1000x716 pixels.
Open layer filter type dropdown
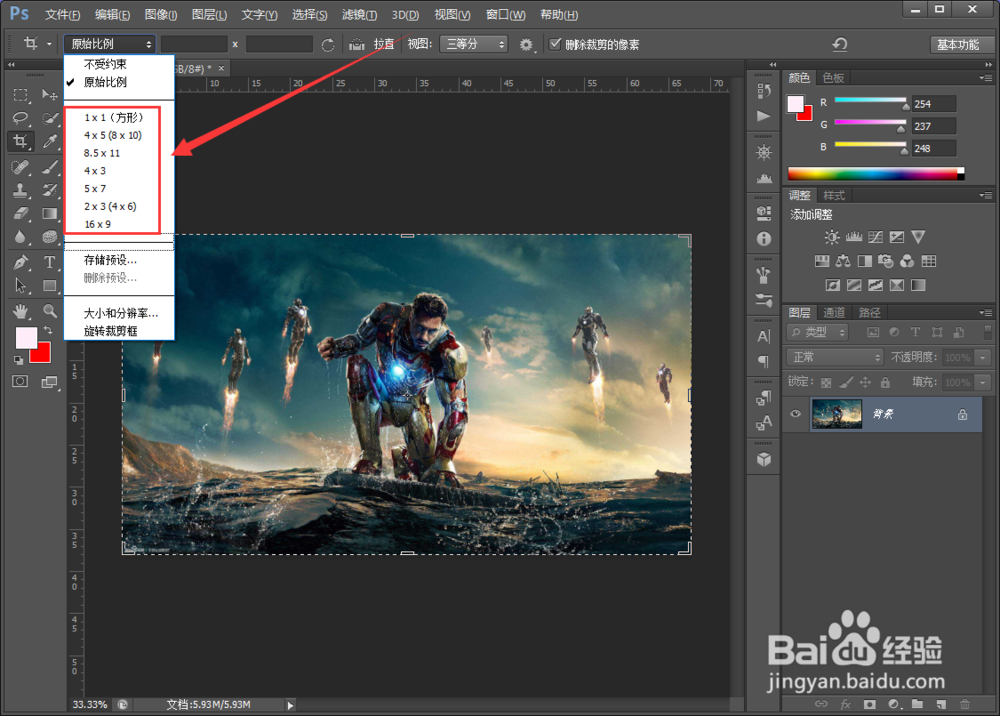(x=818, y=332)
